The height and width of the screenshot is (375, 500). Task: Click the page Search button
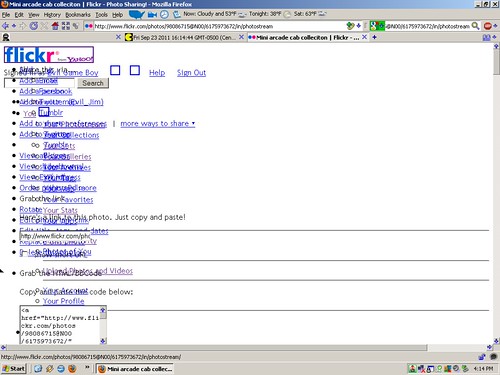click(x=93, y=83)
